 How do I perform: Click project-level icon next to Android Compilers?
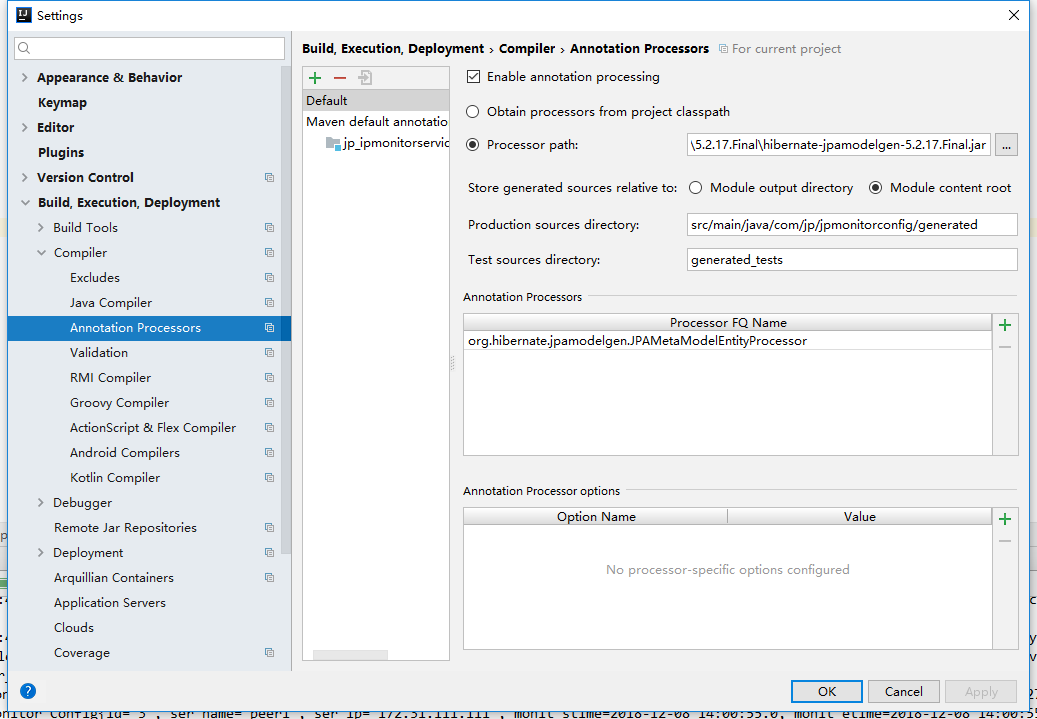[269, 453]
